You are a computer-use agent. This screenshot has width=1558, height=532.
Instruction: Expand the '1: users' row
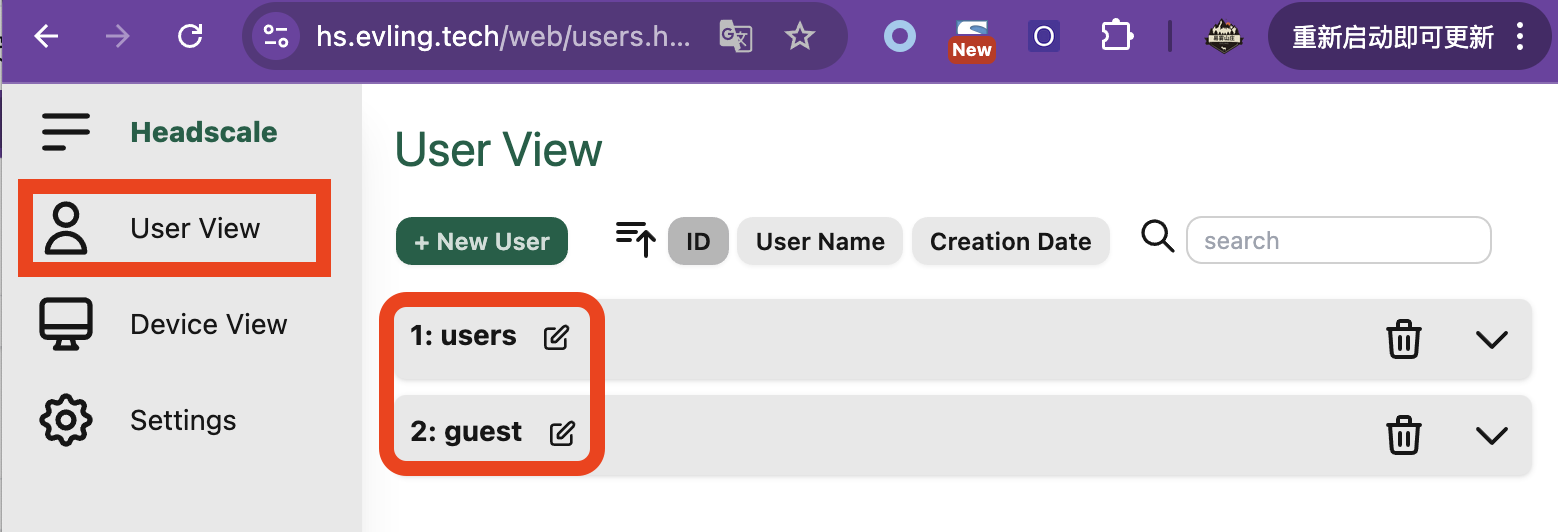point(1491,340)
